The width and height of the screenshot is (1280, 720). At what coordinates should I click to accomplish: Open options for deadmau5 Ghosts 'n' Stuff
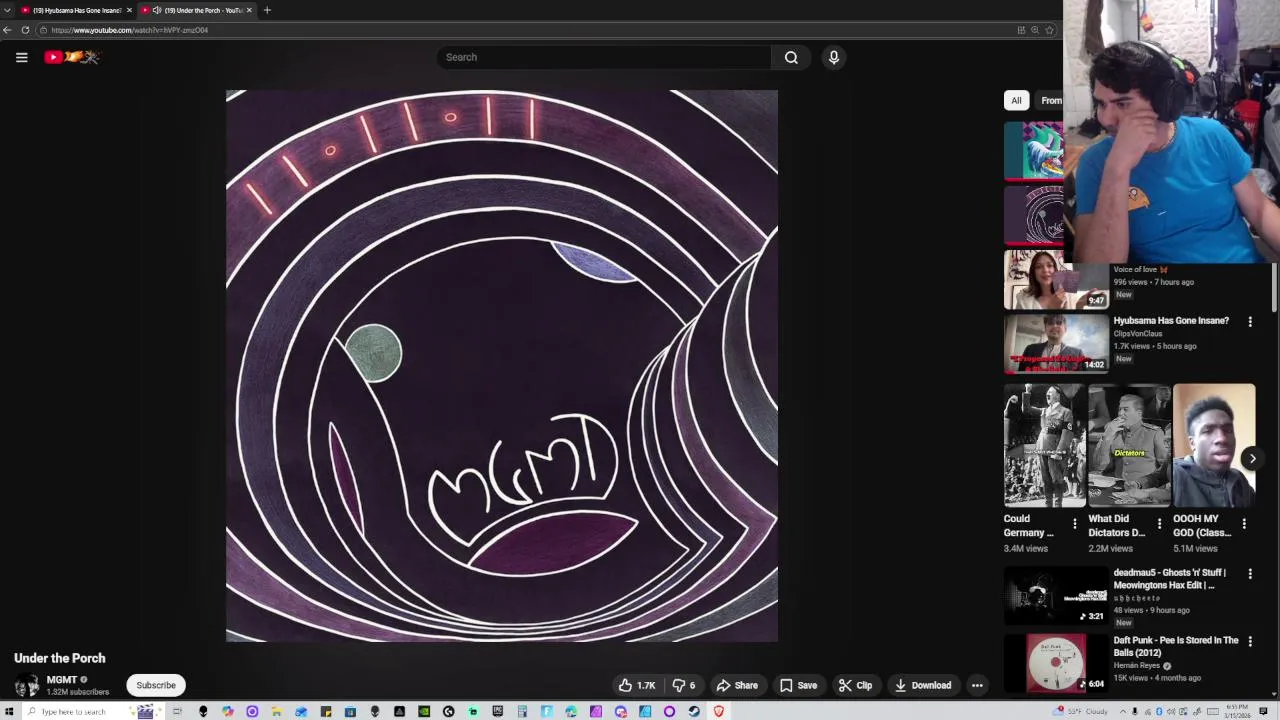pos(1249,574)
